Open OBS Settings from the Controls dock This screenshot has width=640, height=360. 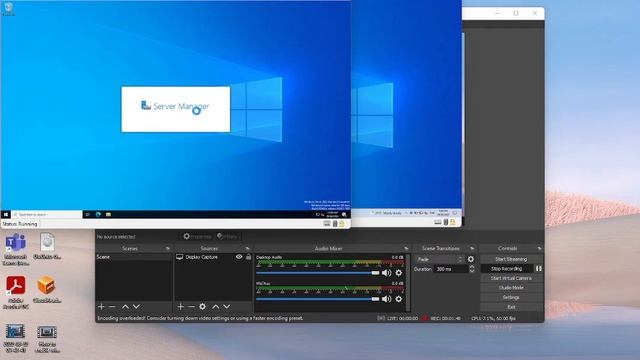(511, 297)
